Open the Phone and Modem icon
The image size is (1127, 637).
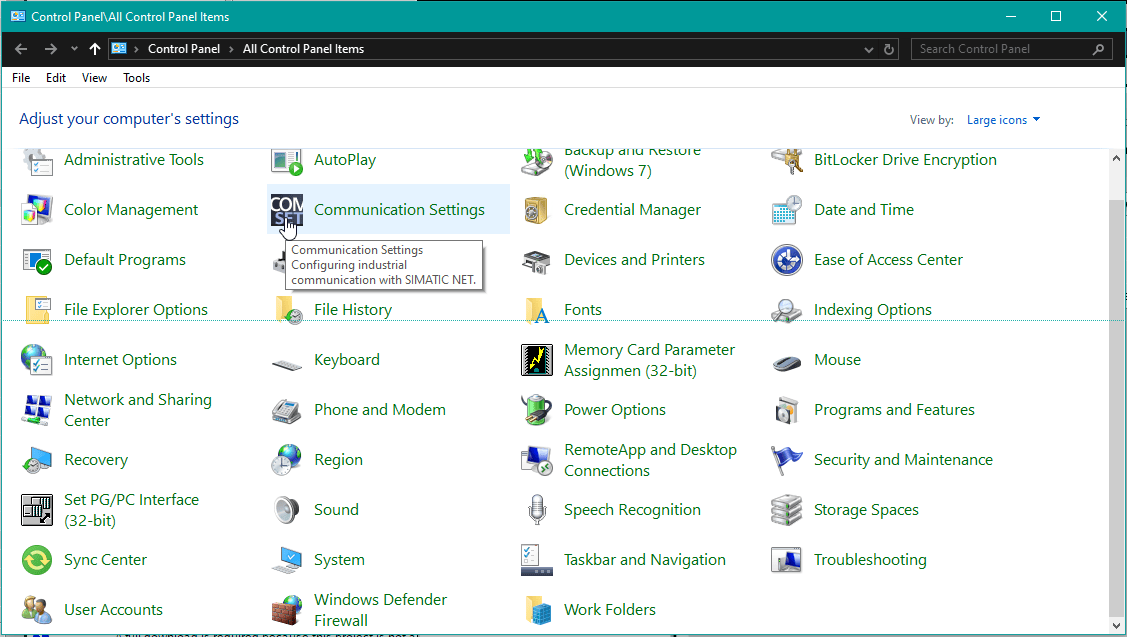coord(287,410)
